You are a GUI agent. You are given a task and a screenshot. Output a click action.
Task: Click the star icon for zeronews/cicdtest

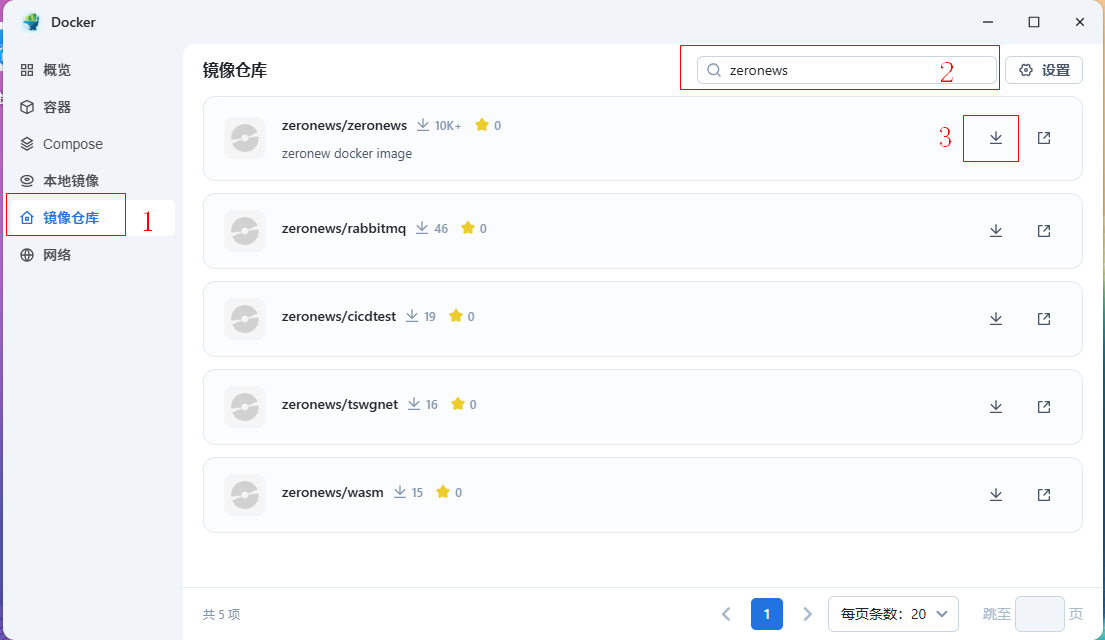tap(456, 316)
